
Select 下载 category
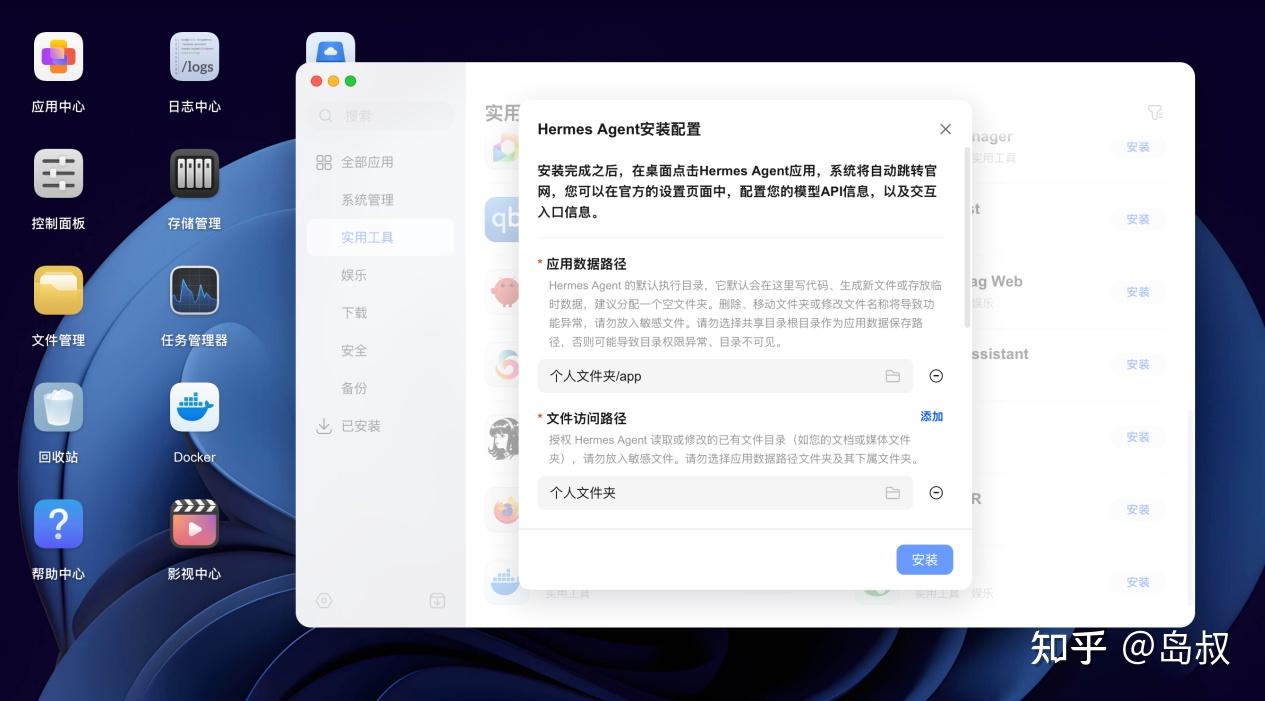click(x=354, y=313)
